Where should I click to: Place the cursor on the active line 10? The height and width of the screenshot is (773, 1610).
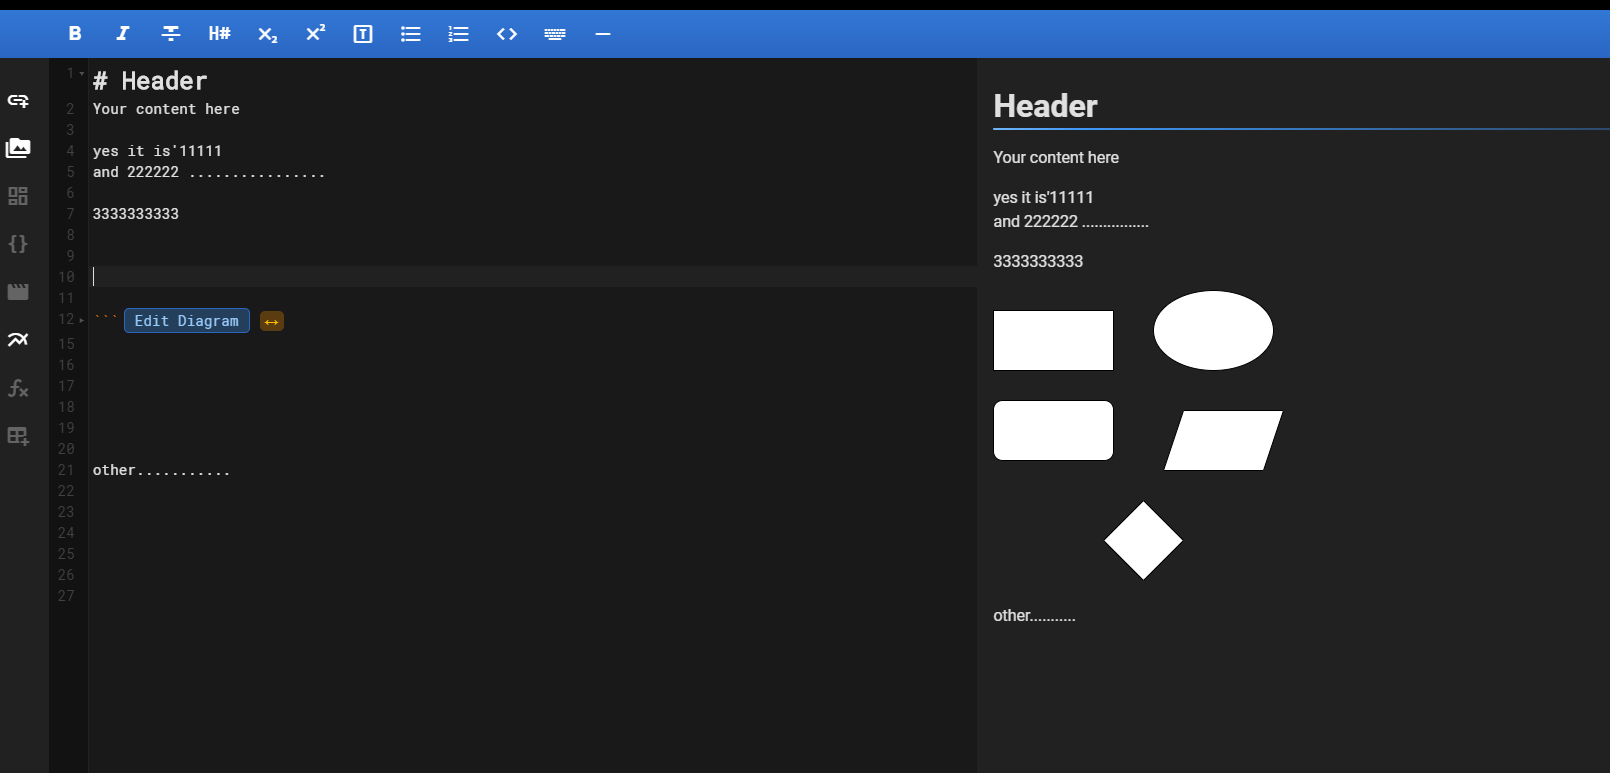point(533,277)
